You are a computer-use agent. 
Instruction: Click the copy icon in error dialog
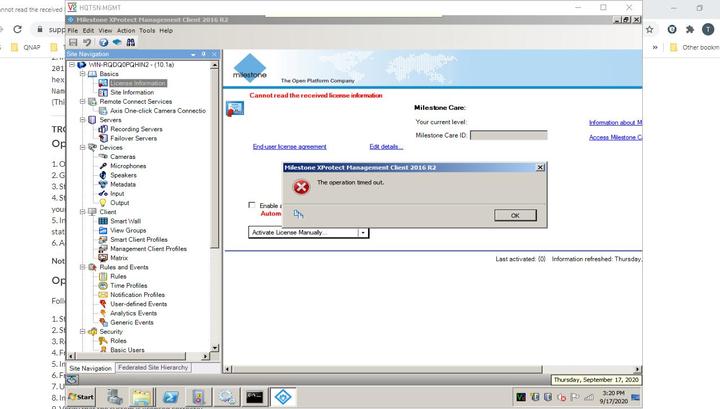(298, 213)
